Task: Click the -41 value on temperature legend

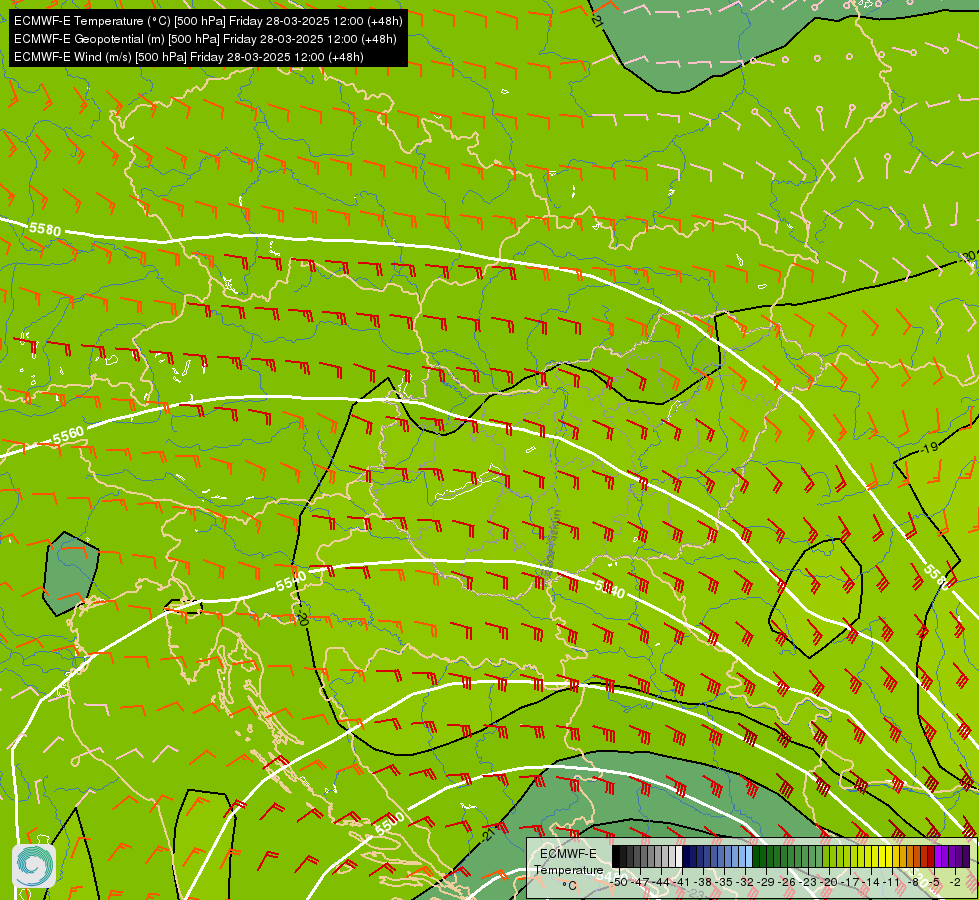Action: pyautogui.click(x=681, y=882)
